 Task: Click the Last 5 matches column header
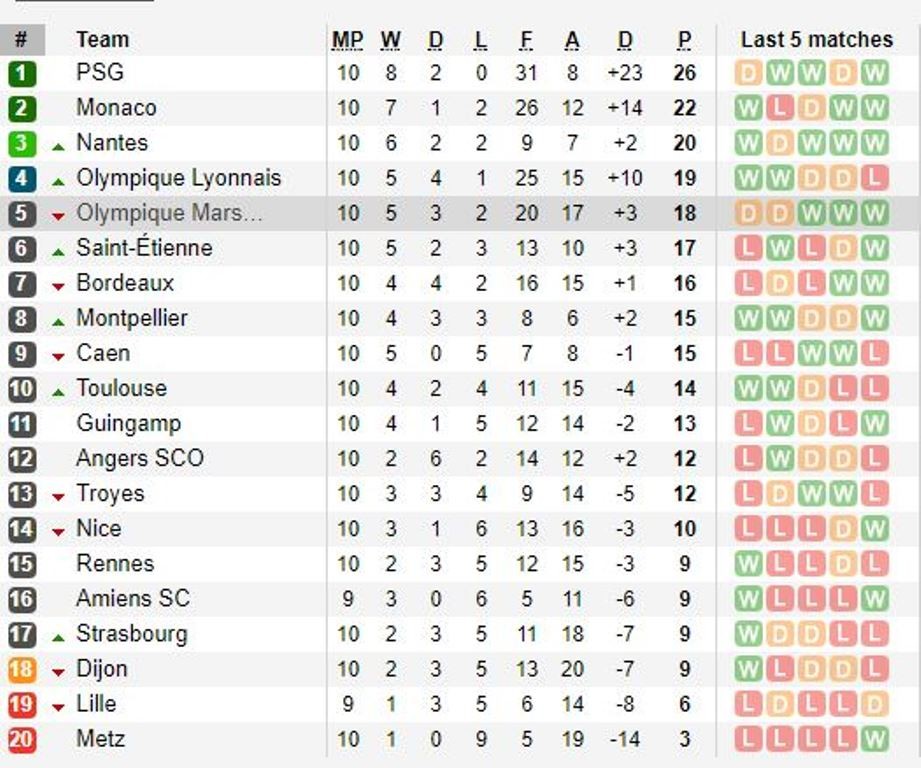[816, 40]
